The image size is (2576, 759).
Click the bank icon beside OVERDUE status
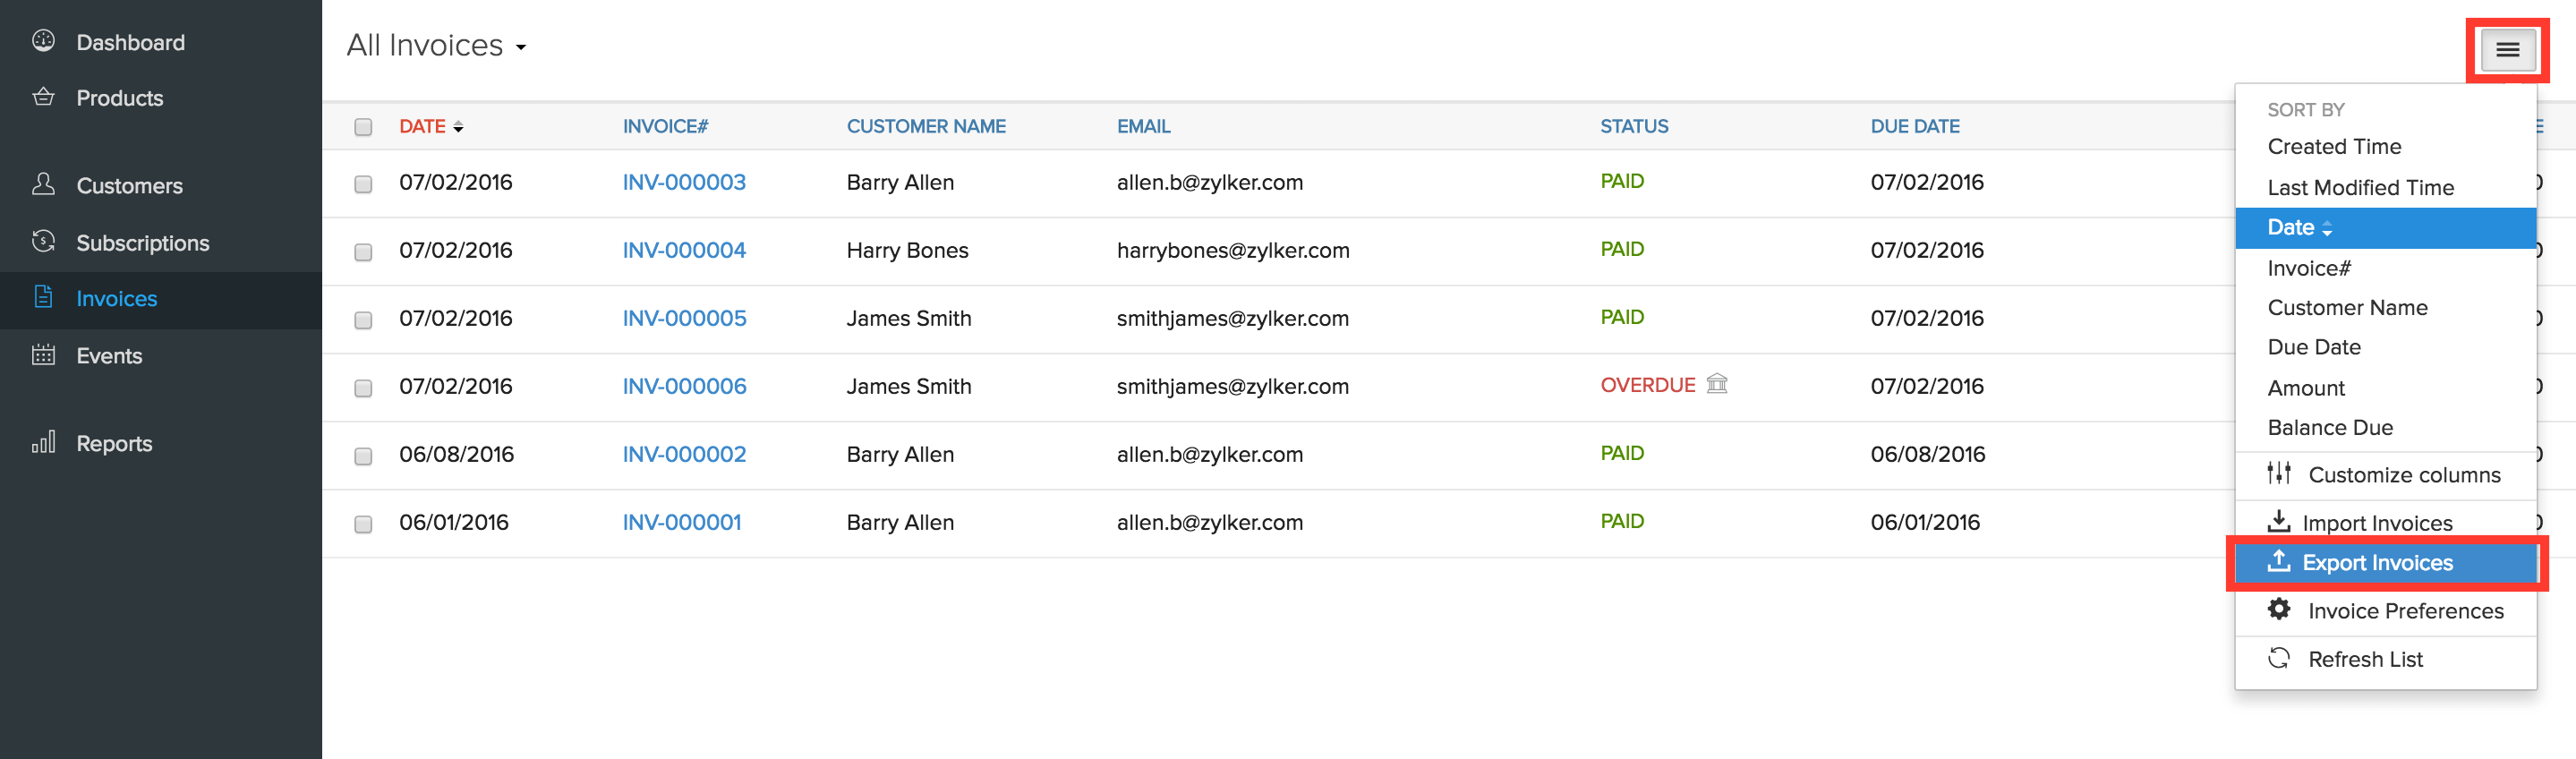tap(1716, 384)
